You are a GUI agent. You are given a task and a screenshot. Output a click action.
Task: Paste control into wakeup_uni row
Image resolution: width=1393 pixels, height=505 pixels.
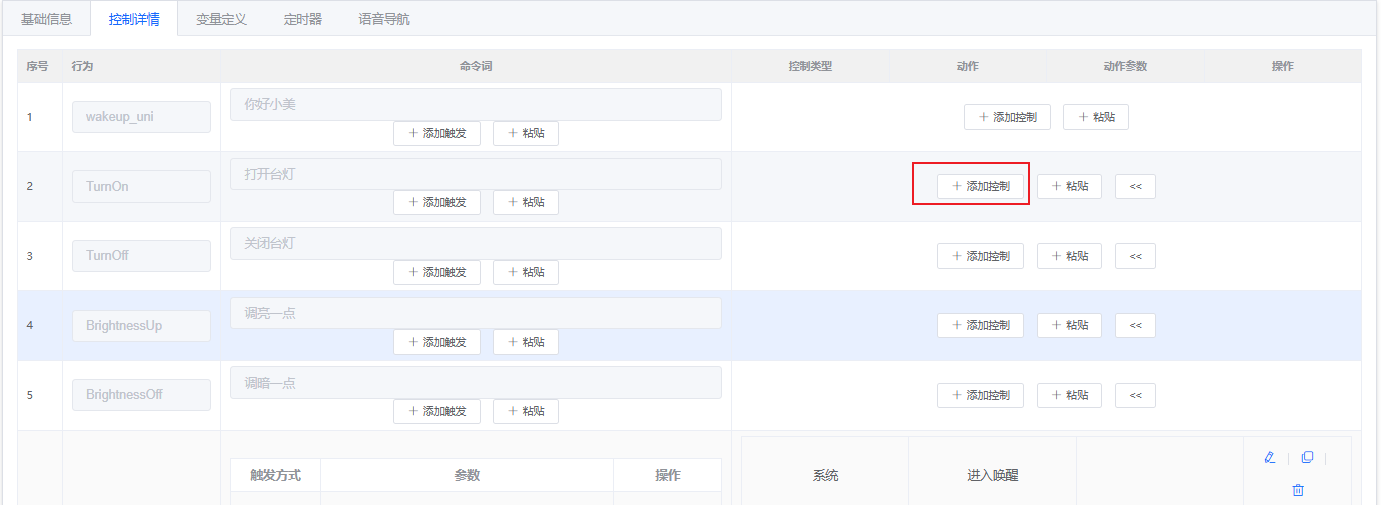click(x=1096, y=117)
